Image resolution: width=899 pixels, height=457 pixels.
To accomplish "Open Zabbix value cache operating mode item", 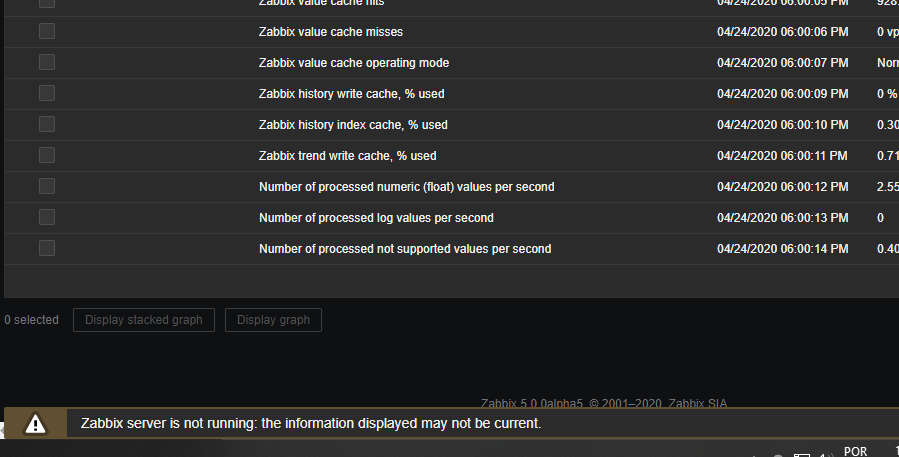I will (353, 63).
